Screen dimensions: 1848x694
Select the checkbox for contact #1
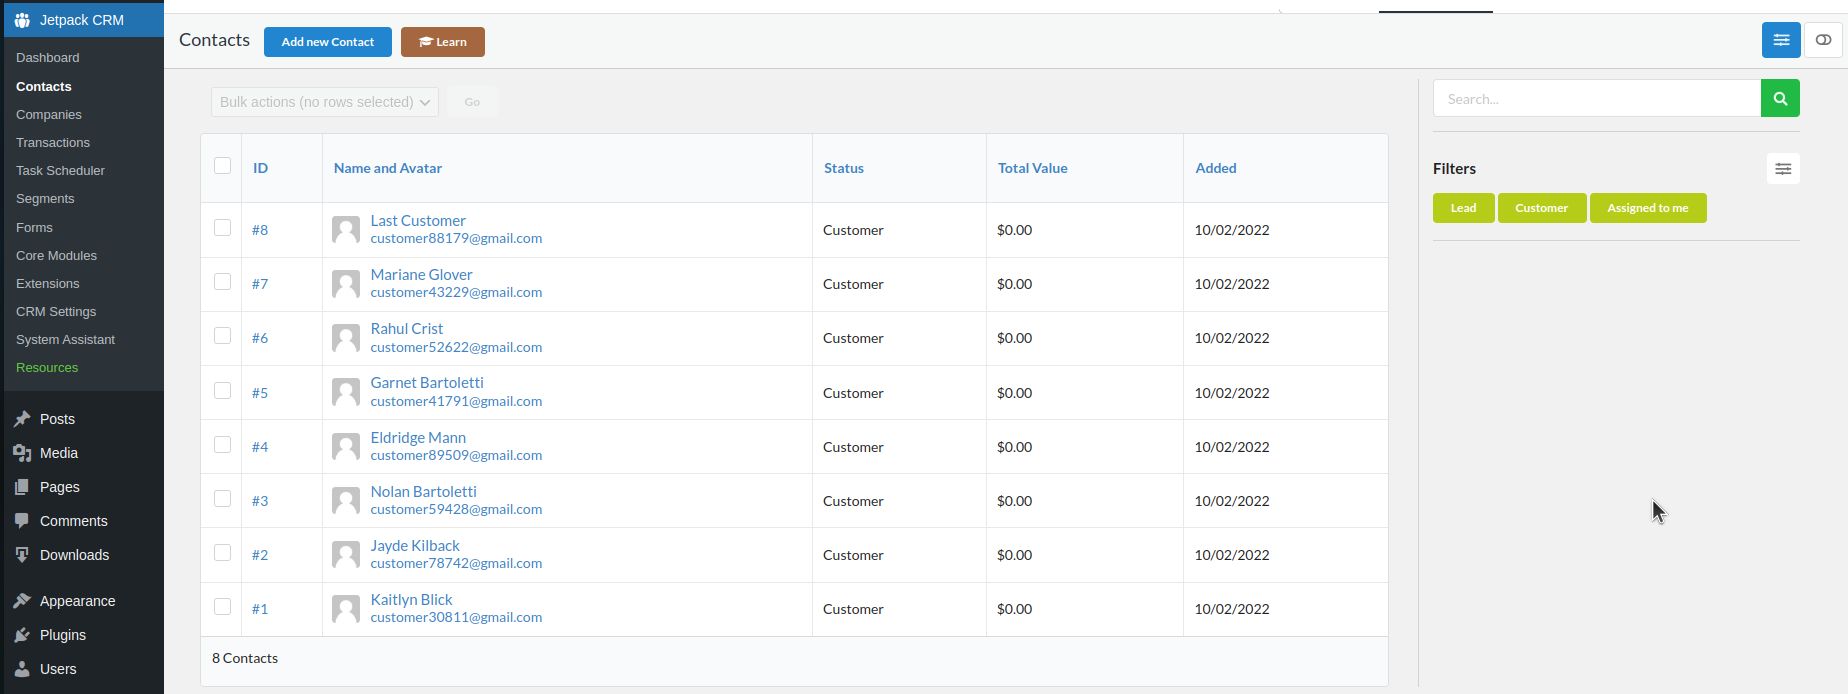(222, 607)
